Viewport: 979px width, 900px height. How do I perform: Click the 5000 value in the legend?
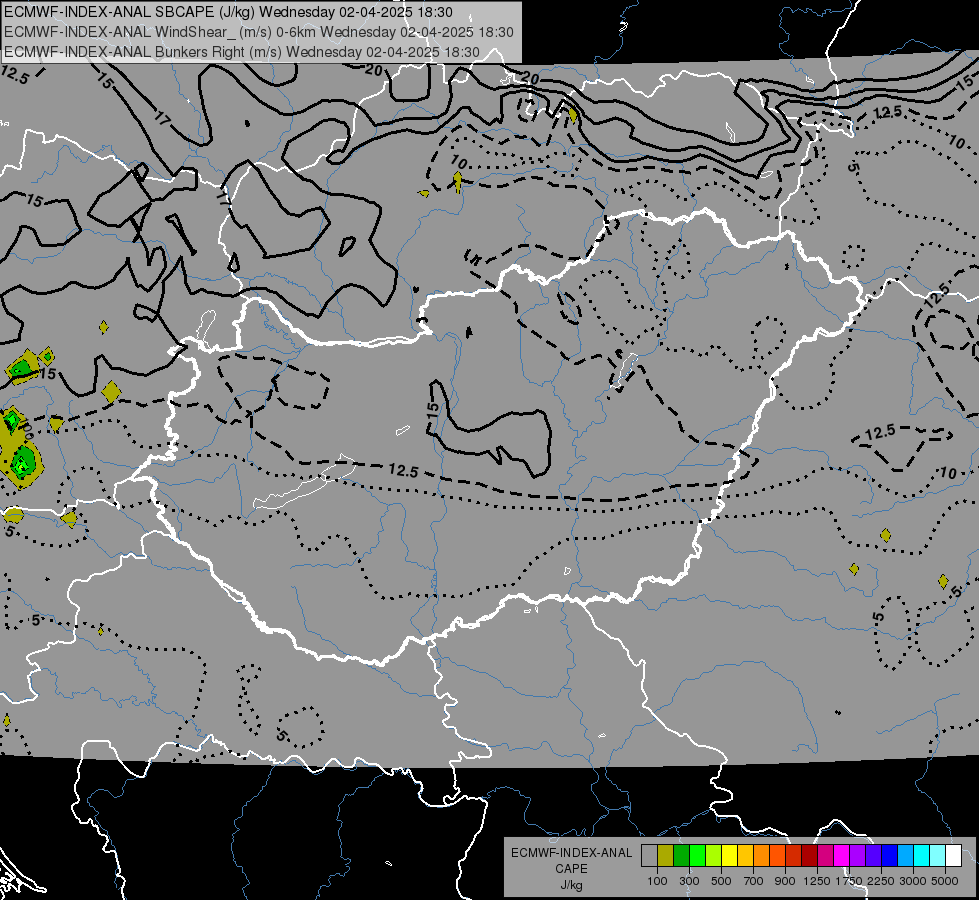pyautogui.click(x=945, y=881)
